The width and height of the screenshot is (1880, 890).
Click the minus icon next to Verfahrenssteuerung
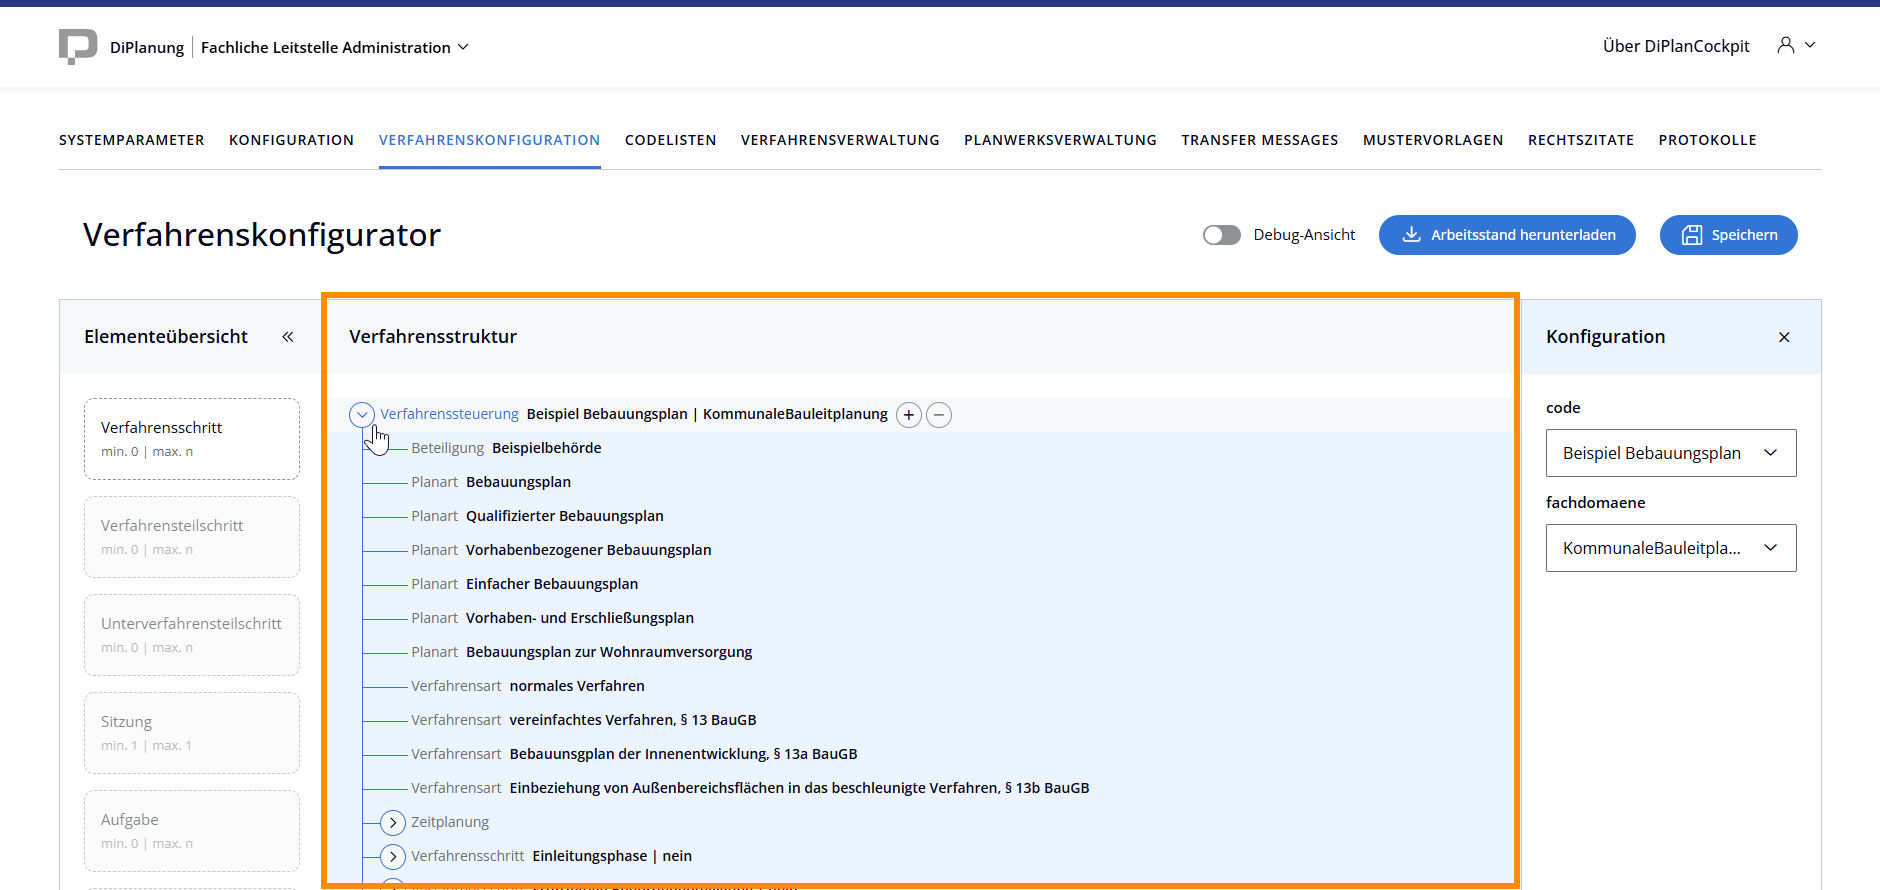click(x=939, y=415)
